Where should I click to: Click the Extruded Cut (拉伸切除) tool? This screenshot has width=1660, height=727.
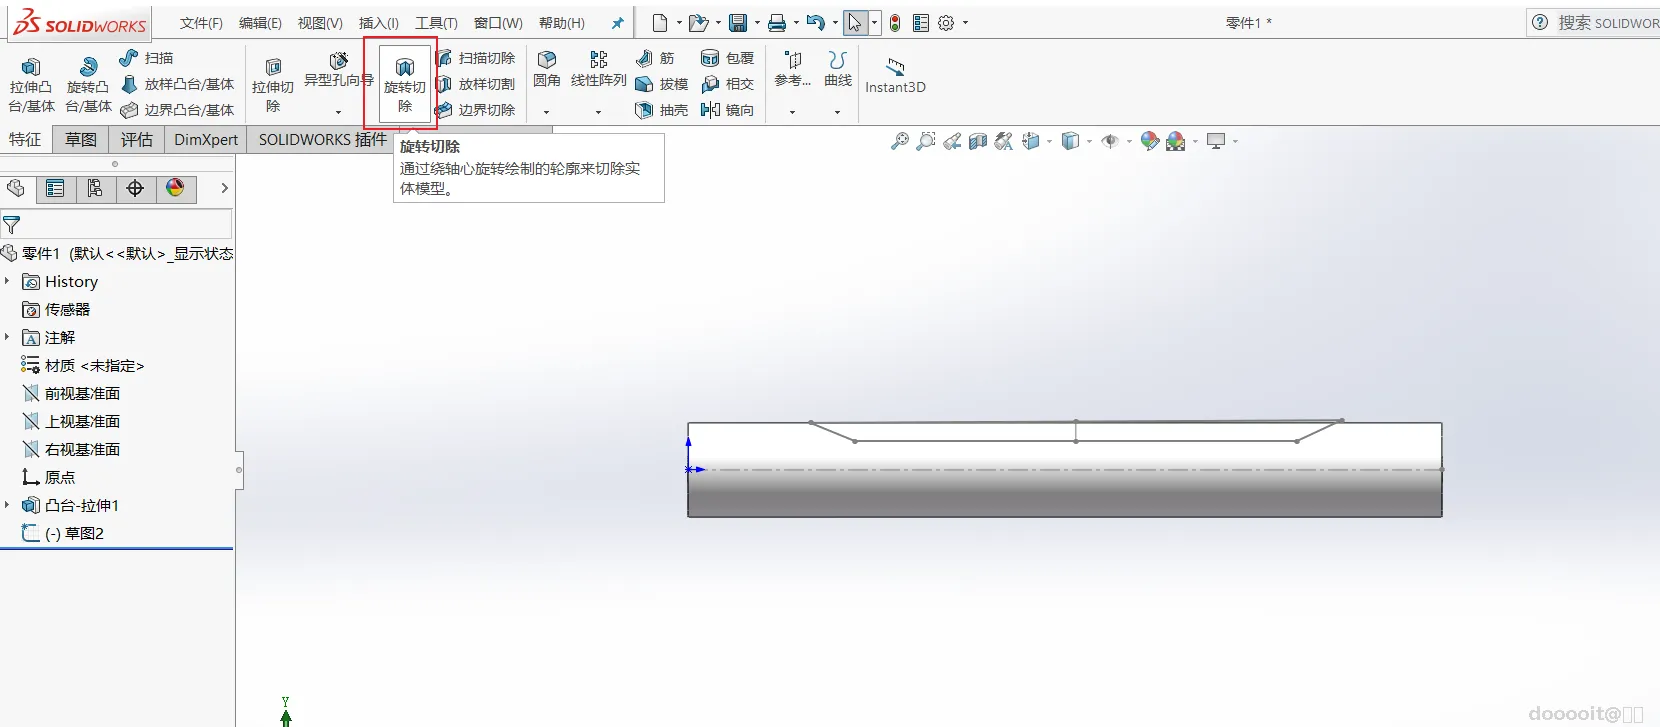point(272,84)
